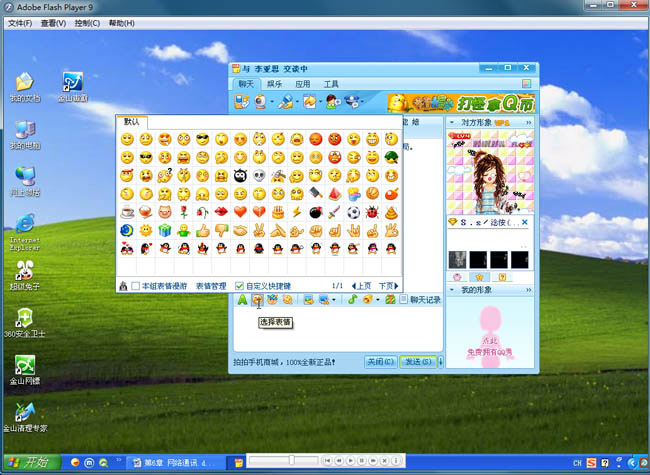Click the 发送(S) send button
The width and height of the screenshot is (650, 475).
pos(418,362)
